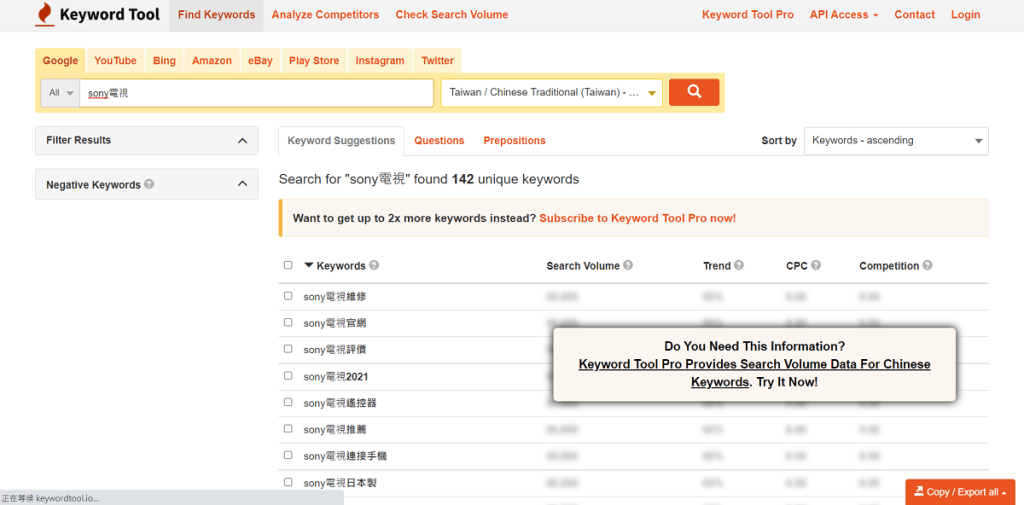Open the Taiwan / Chinese Traditional language dropdown
The image size is (1024, 505).
(x=552, y=93)
